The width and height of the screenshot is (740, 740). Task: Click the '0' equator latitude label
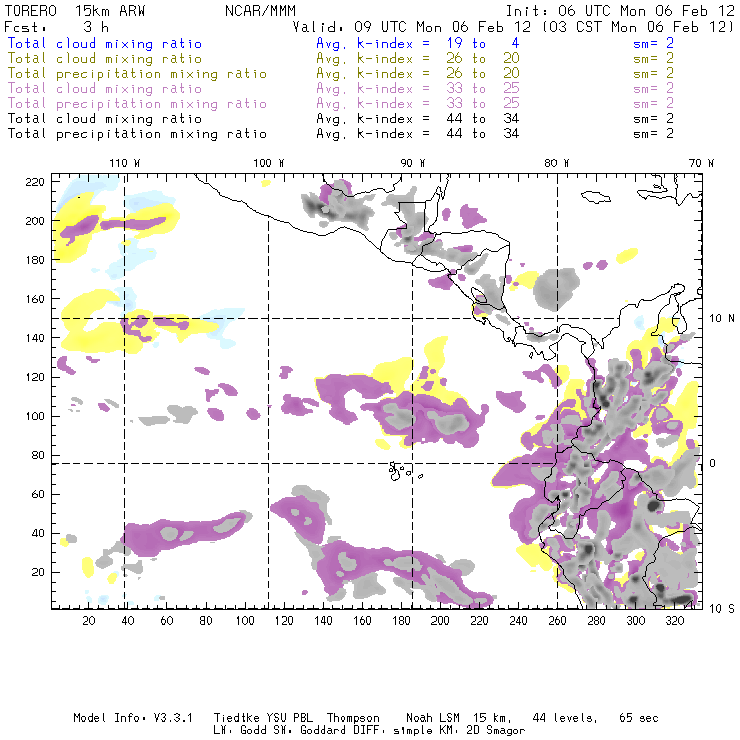pyautogui.click(x=712, y=463)
